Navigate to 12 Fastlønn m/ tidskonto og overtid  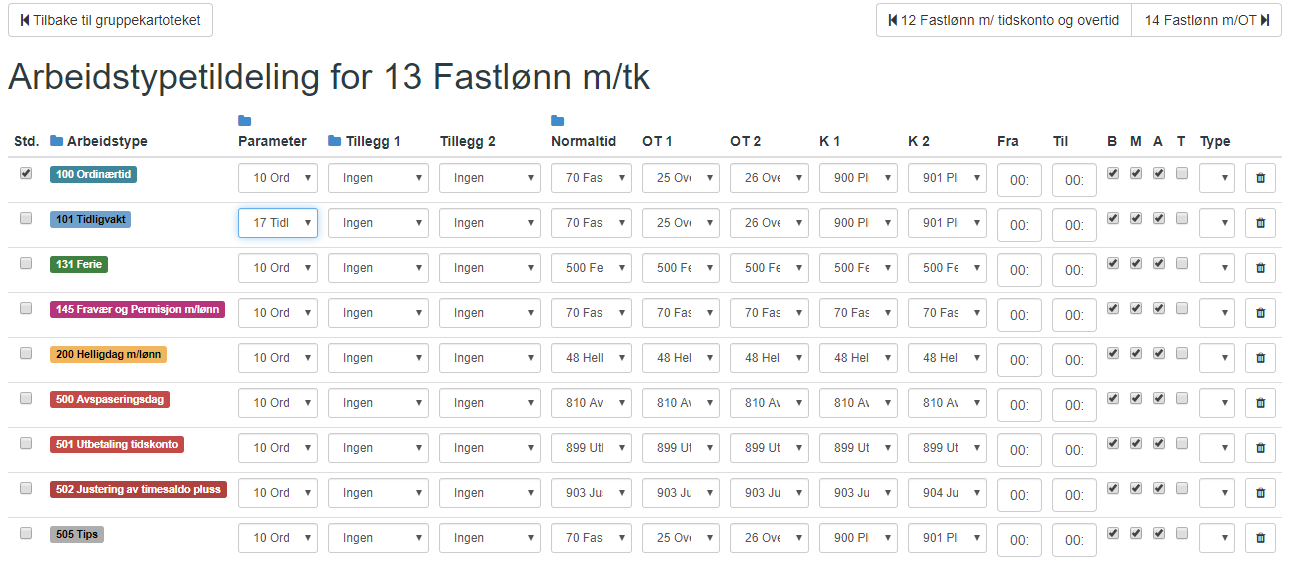click(1003, 20)
